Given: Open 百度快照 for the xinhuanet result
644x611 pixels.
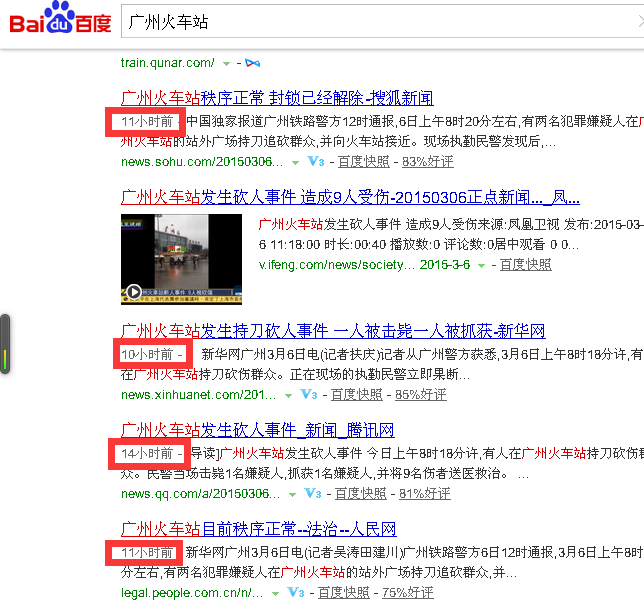Looking at the screenshot, I should coord(356,395).
